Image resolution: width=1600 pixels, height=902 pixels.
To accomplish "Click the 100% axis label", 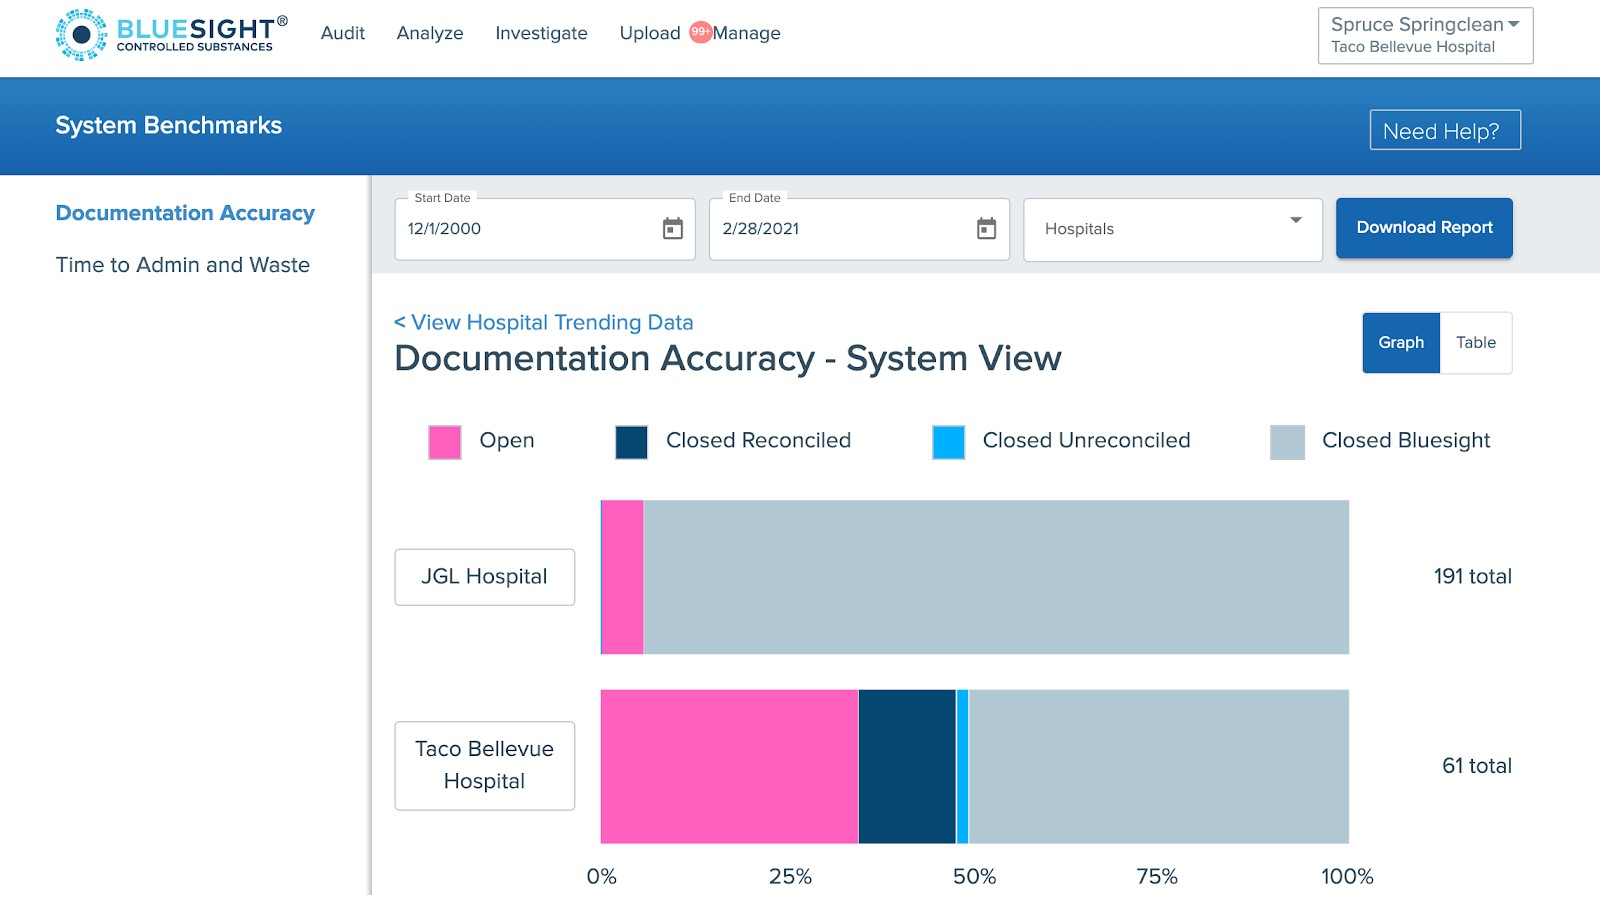I will click(x=1347, y=877).
